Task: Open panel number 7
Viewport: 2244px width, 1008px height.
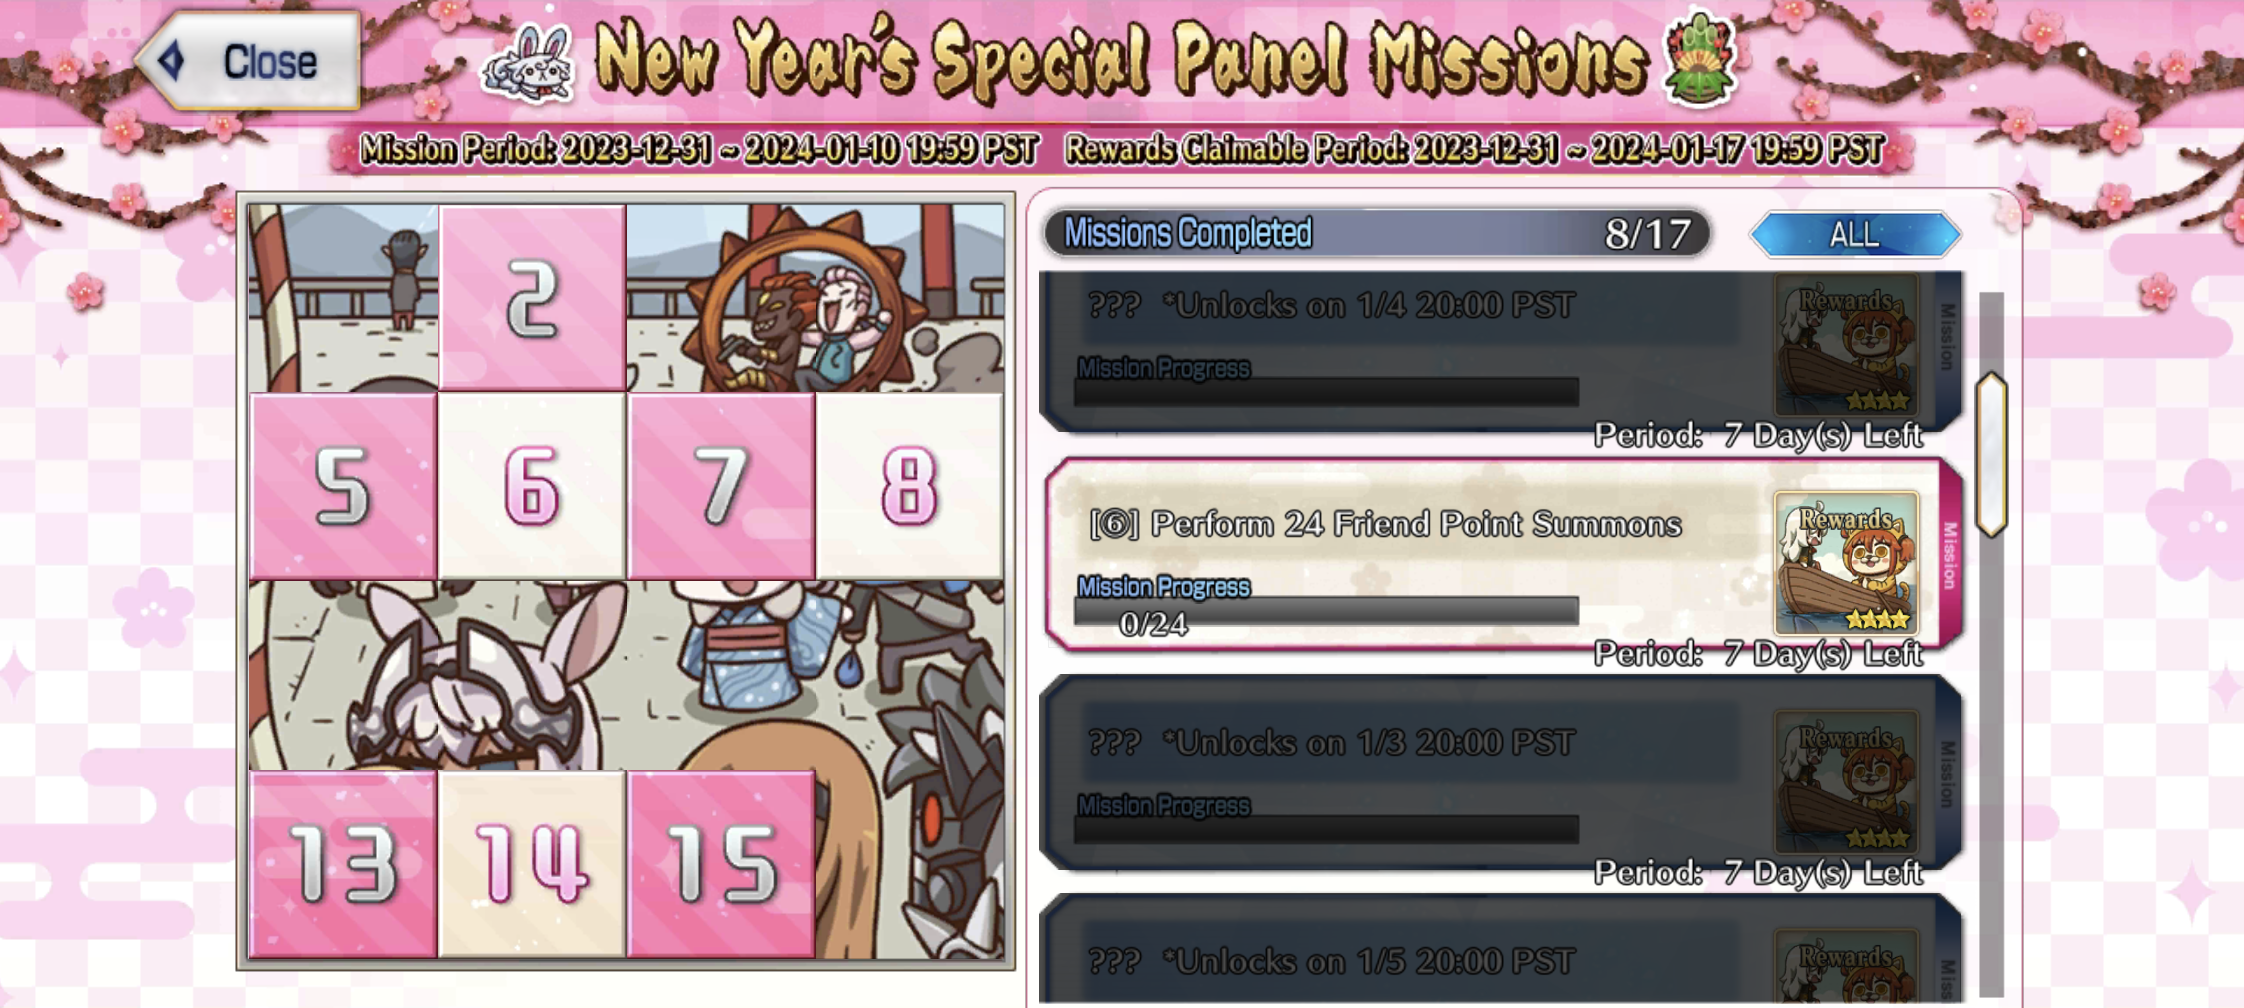Action: [721, 486]
